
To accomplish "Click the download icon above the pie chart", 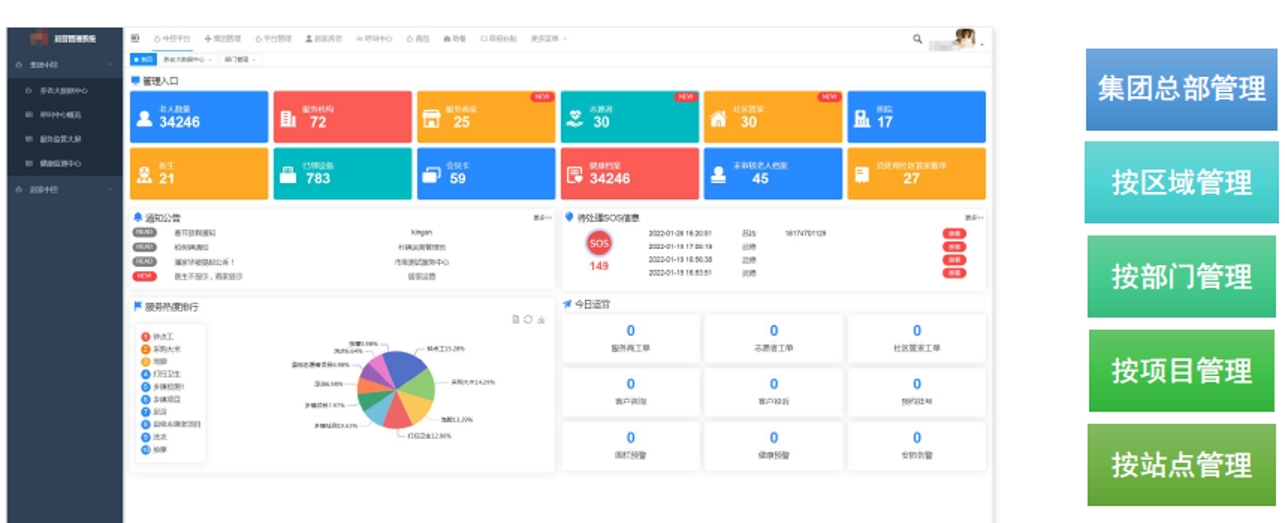I will pos(541,320).
